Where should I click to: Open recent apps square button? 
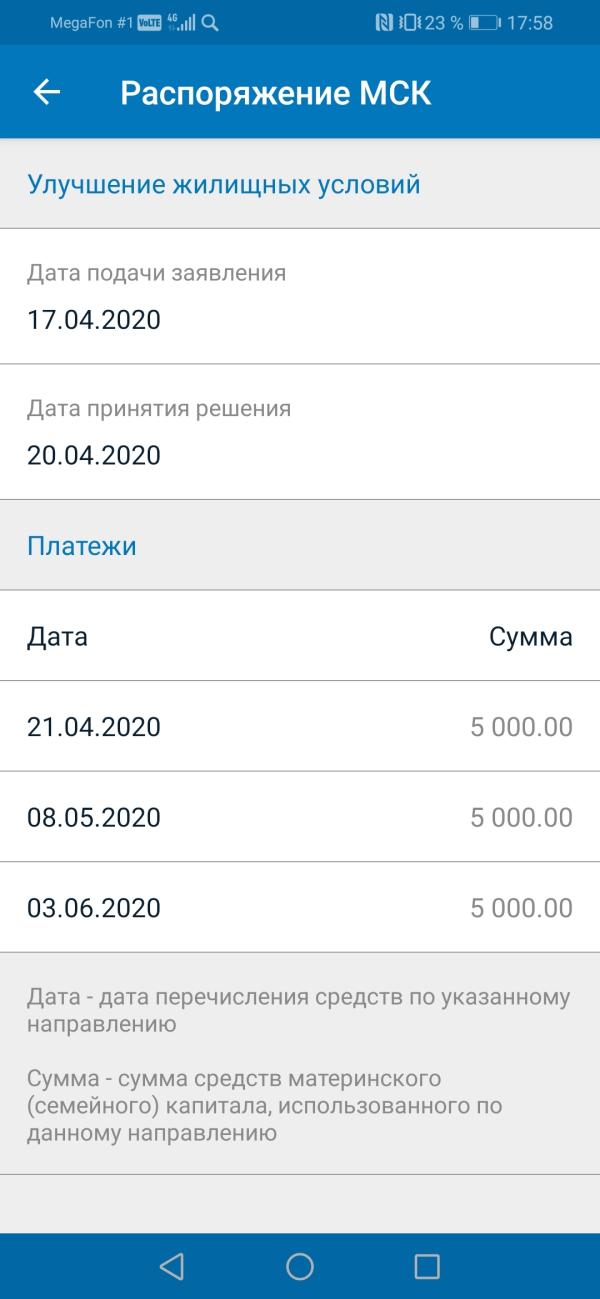(x=427, y=1266)
